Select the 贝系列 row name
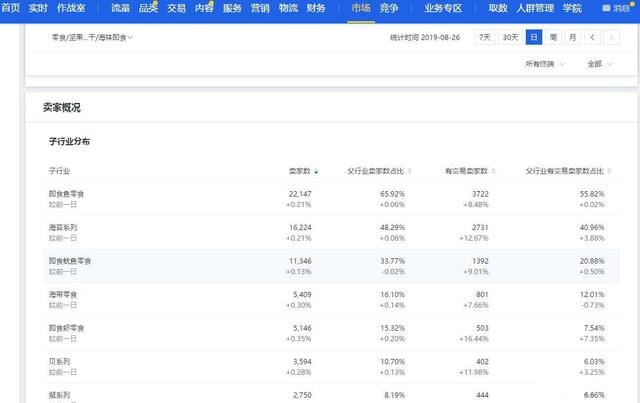 59,361
